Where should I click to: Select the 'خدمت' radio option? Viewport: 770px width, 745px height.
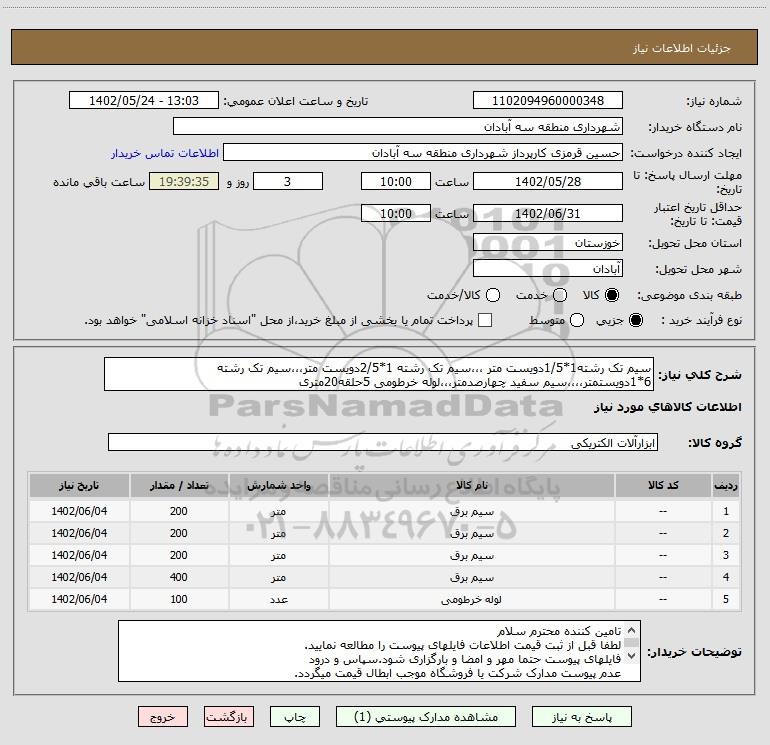(559, 296)
